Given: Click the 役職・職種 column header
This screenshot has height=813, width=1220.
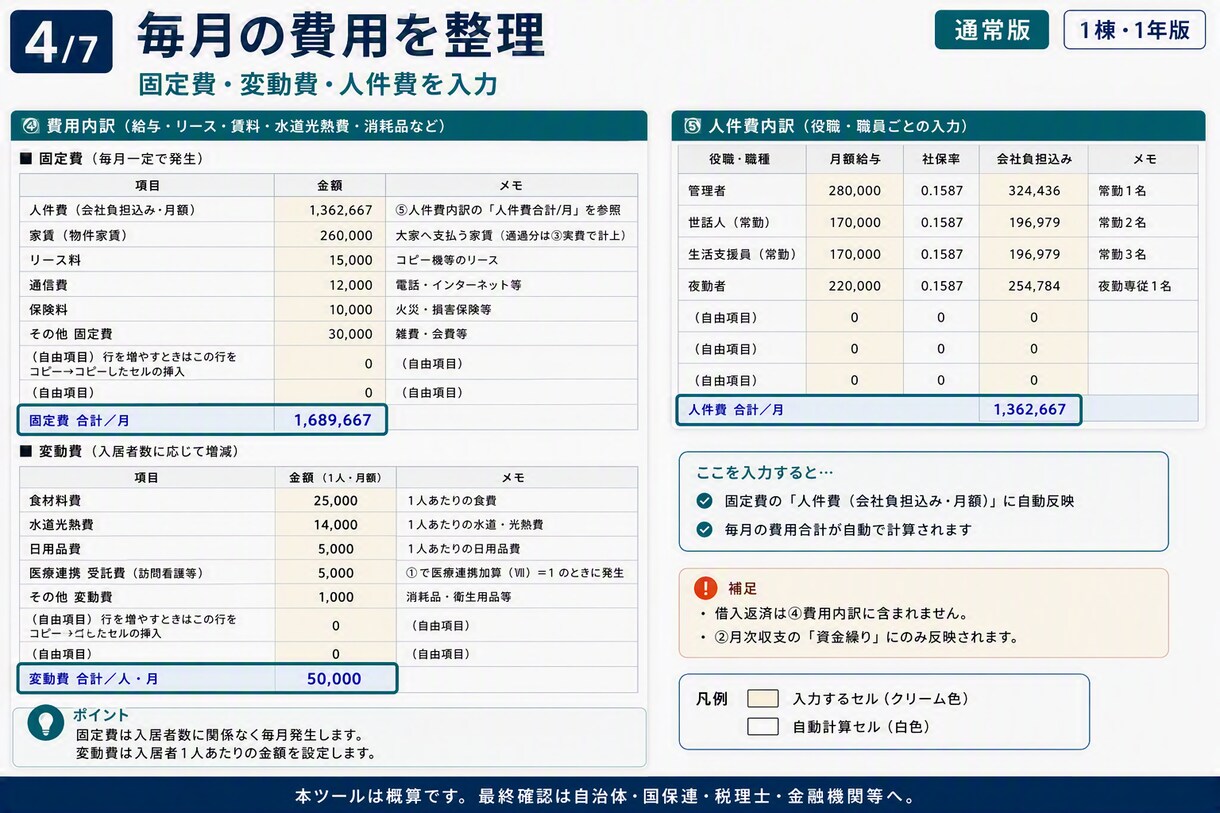Looking at the screenshot, I should pos(742,159).
